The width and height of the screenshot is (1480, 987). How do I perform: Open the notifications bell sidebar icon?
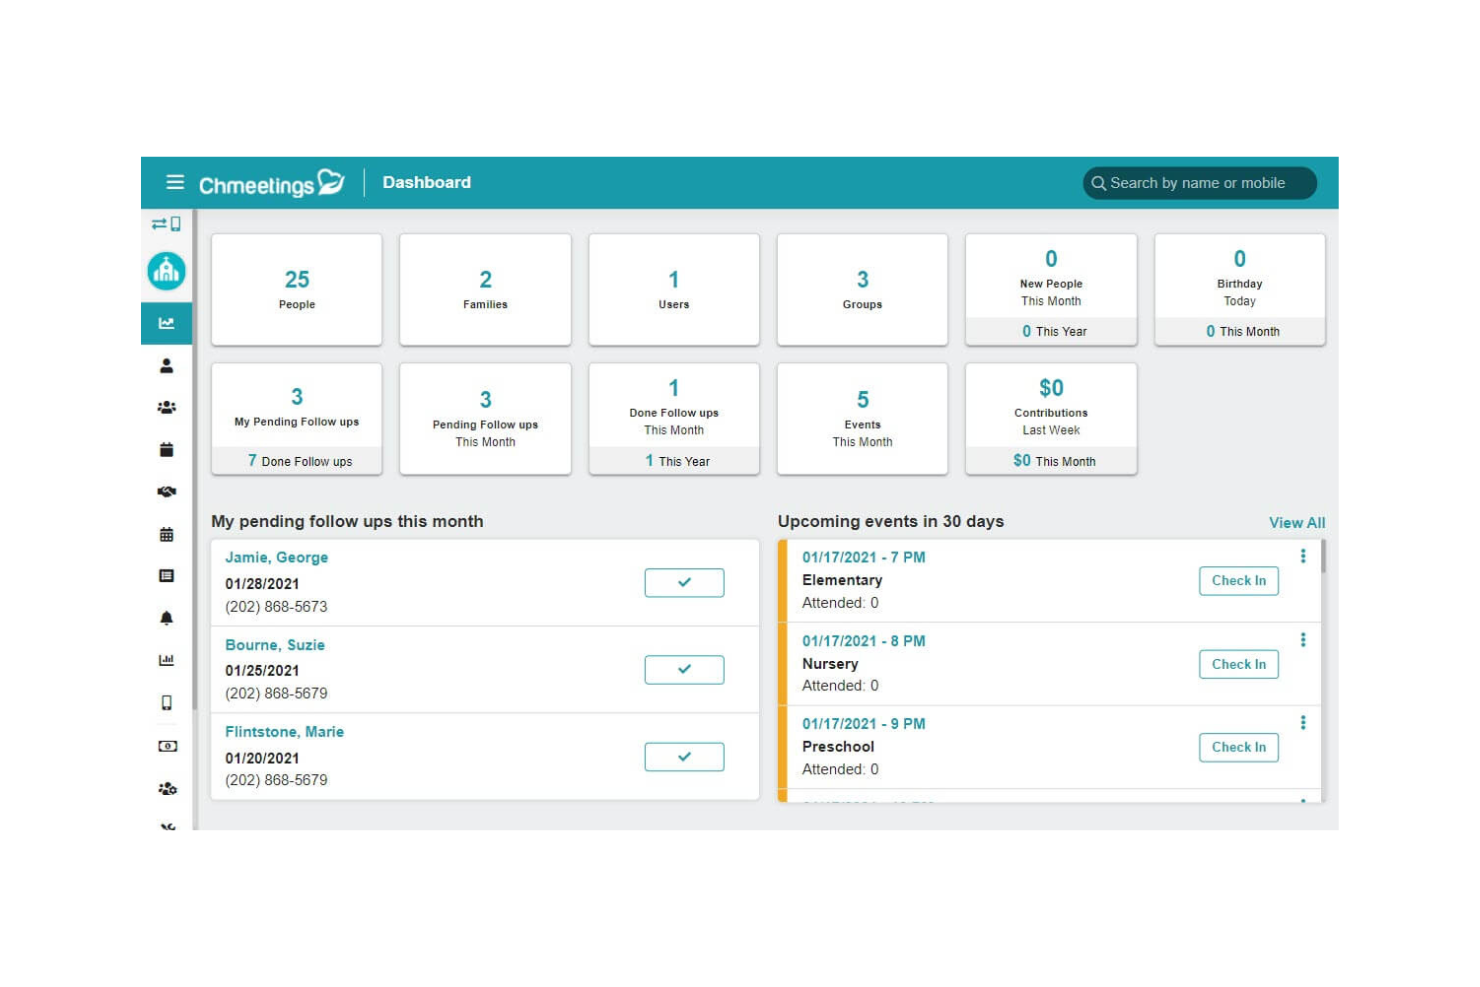coord(167,618)
